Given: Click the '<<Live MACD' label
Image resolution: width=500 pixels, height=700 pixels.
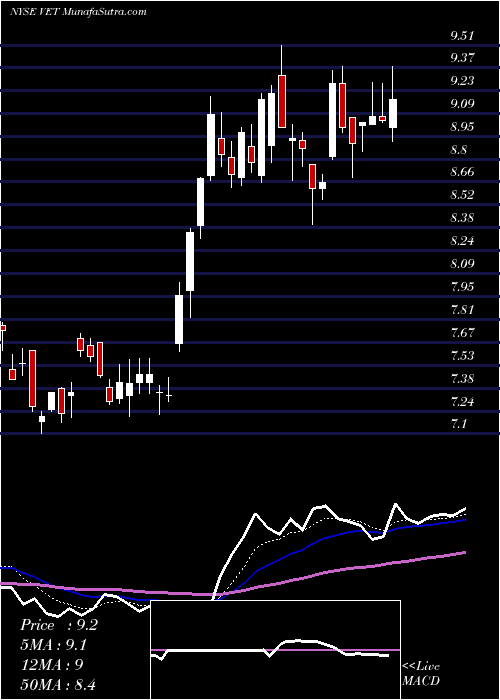Looking at the screenshot, I should pyautogui.click(x=421, y=674).
